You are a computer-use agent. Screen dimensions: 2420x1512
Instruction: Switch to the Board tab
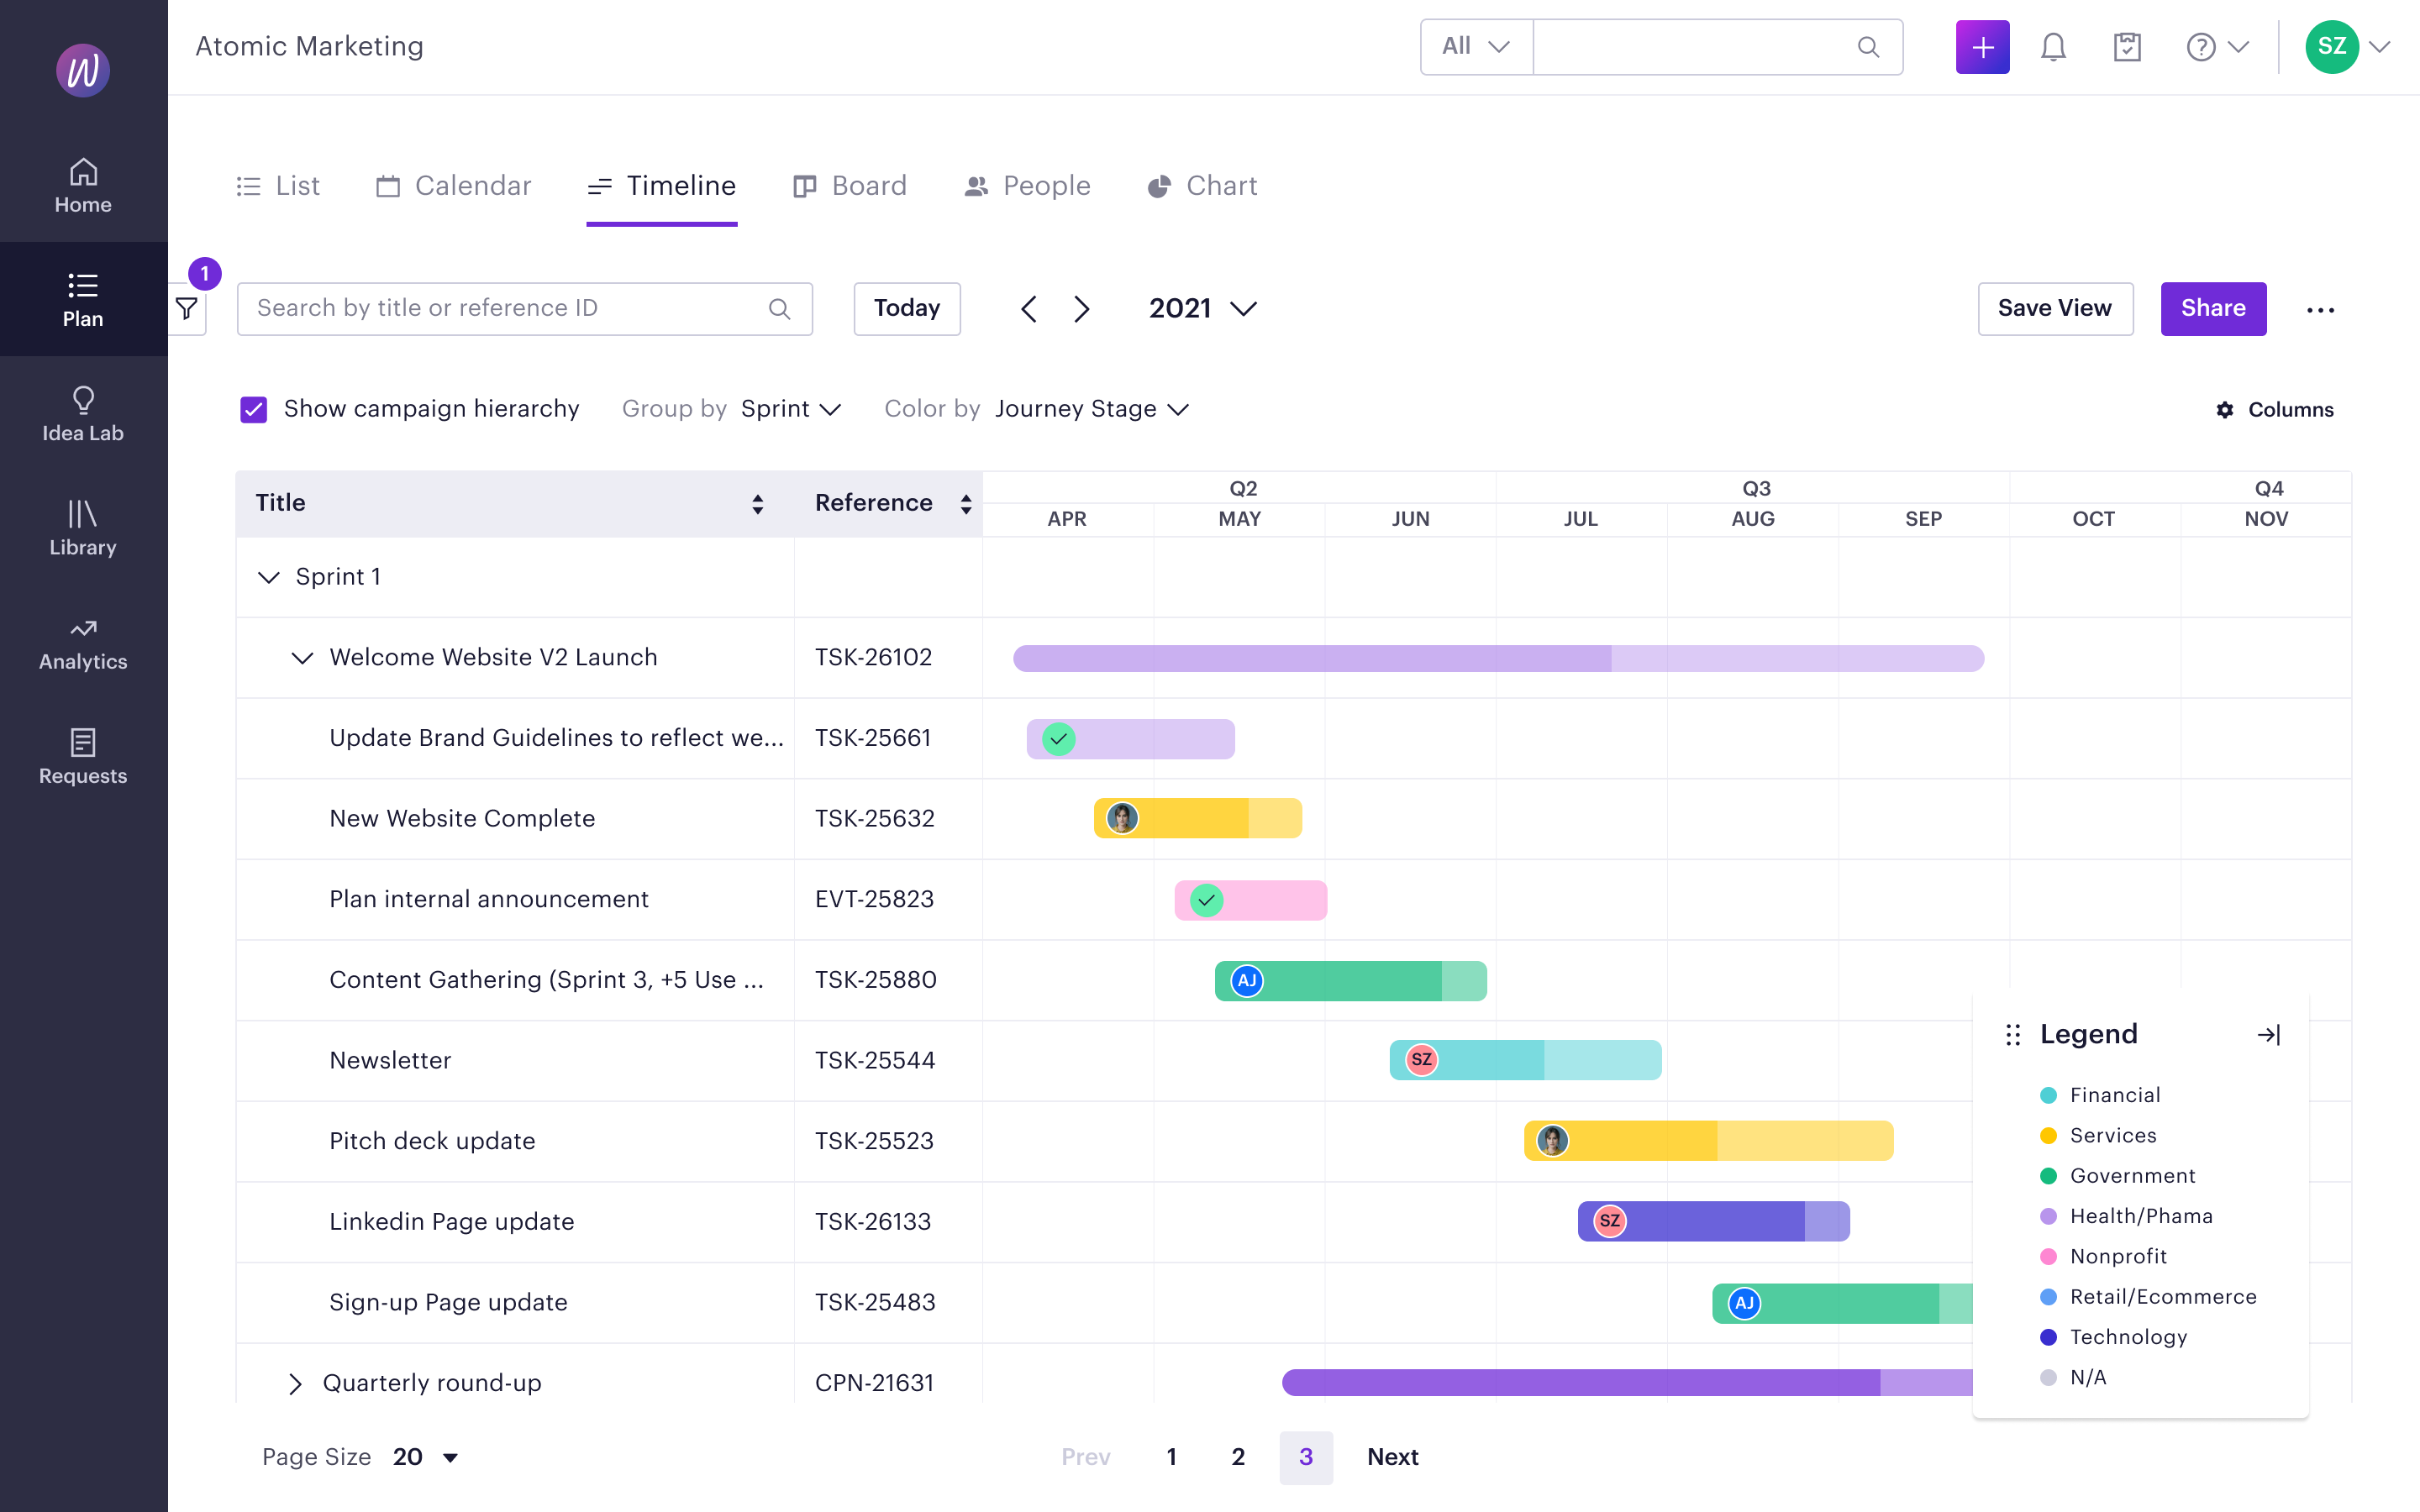pyautogui.click(x=850, y=186)
